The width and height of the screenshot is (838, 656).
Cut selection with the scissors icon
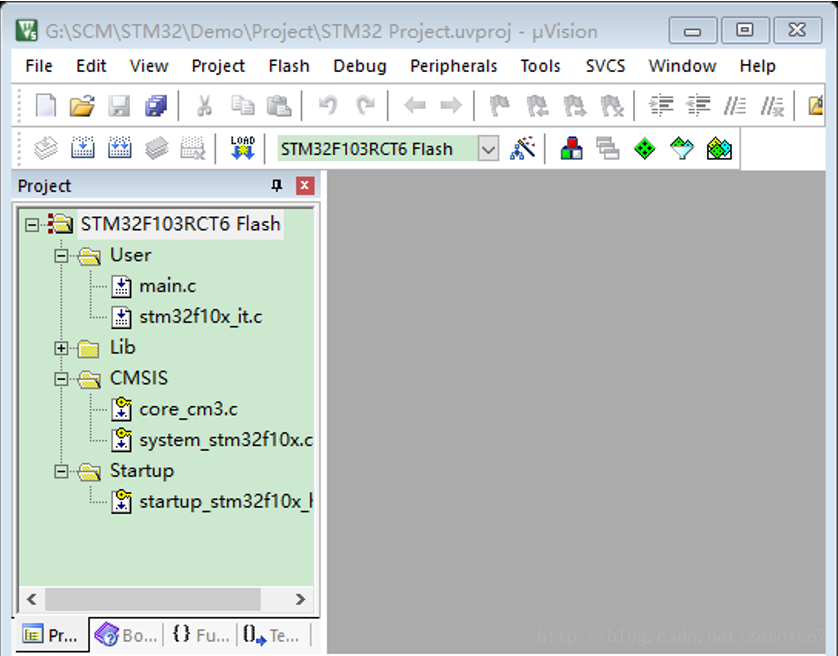(x=204, y=105)
